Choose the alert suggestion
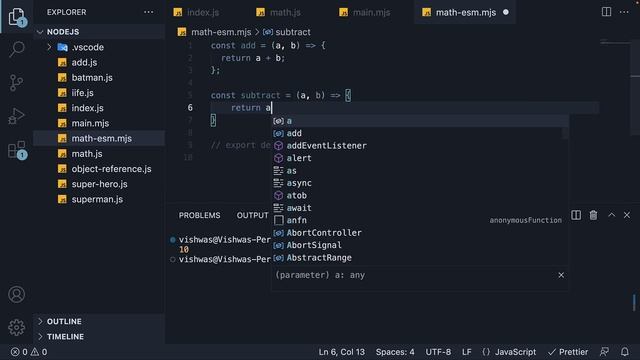This screenshot has width=640, height=360. 420,158
